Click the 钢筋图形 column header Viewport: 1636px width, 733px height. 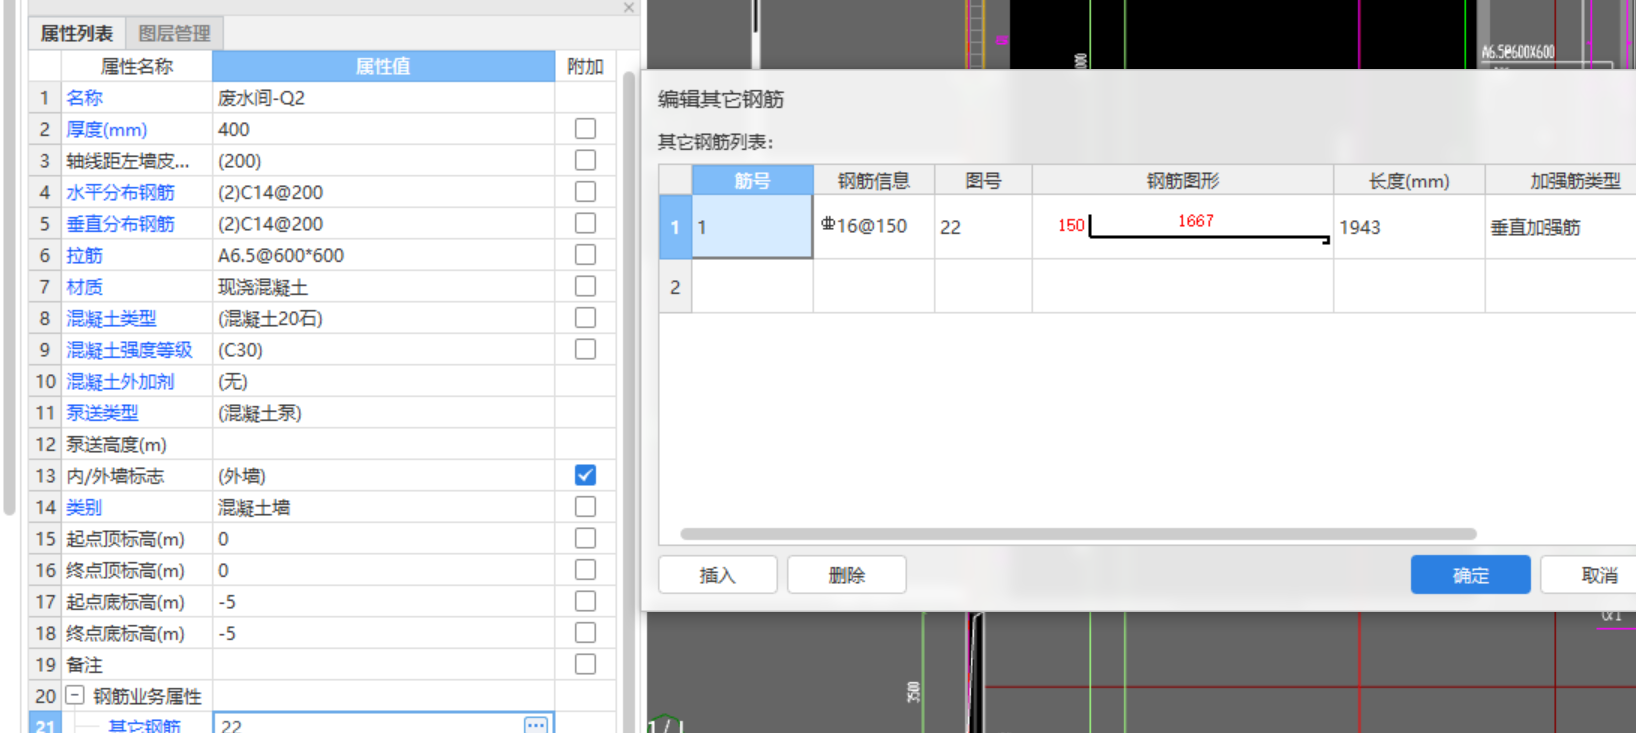(x=1182, y=180)
